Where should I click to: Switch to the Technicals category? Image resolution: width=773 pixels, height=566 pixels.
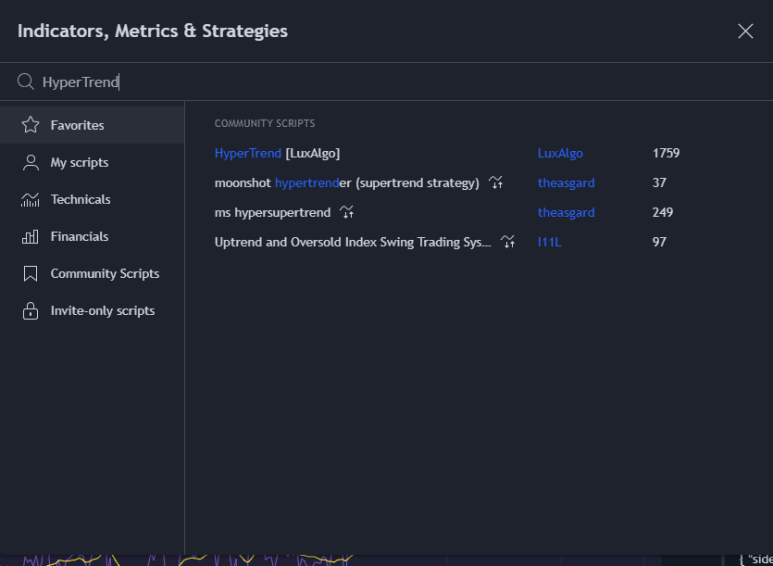pyautogui.click(x=92, y=199)
